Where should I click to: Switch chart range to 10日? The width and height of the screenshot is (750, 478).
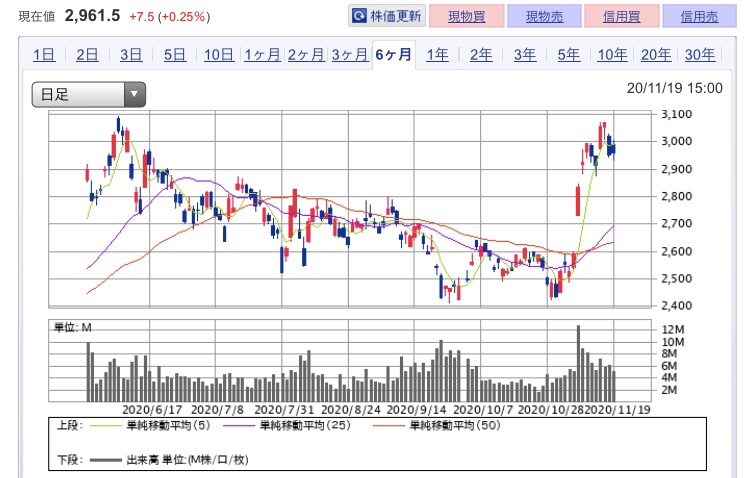click(219, 55)
